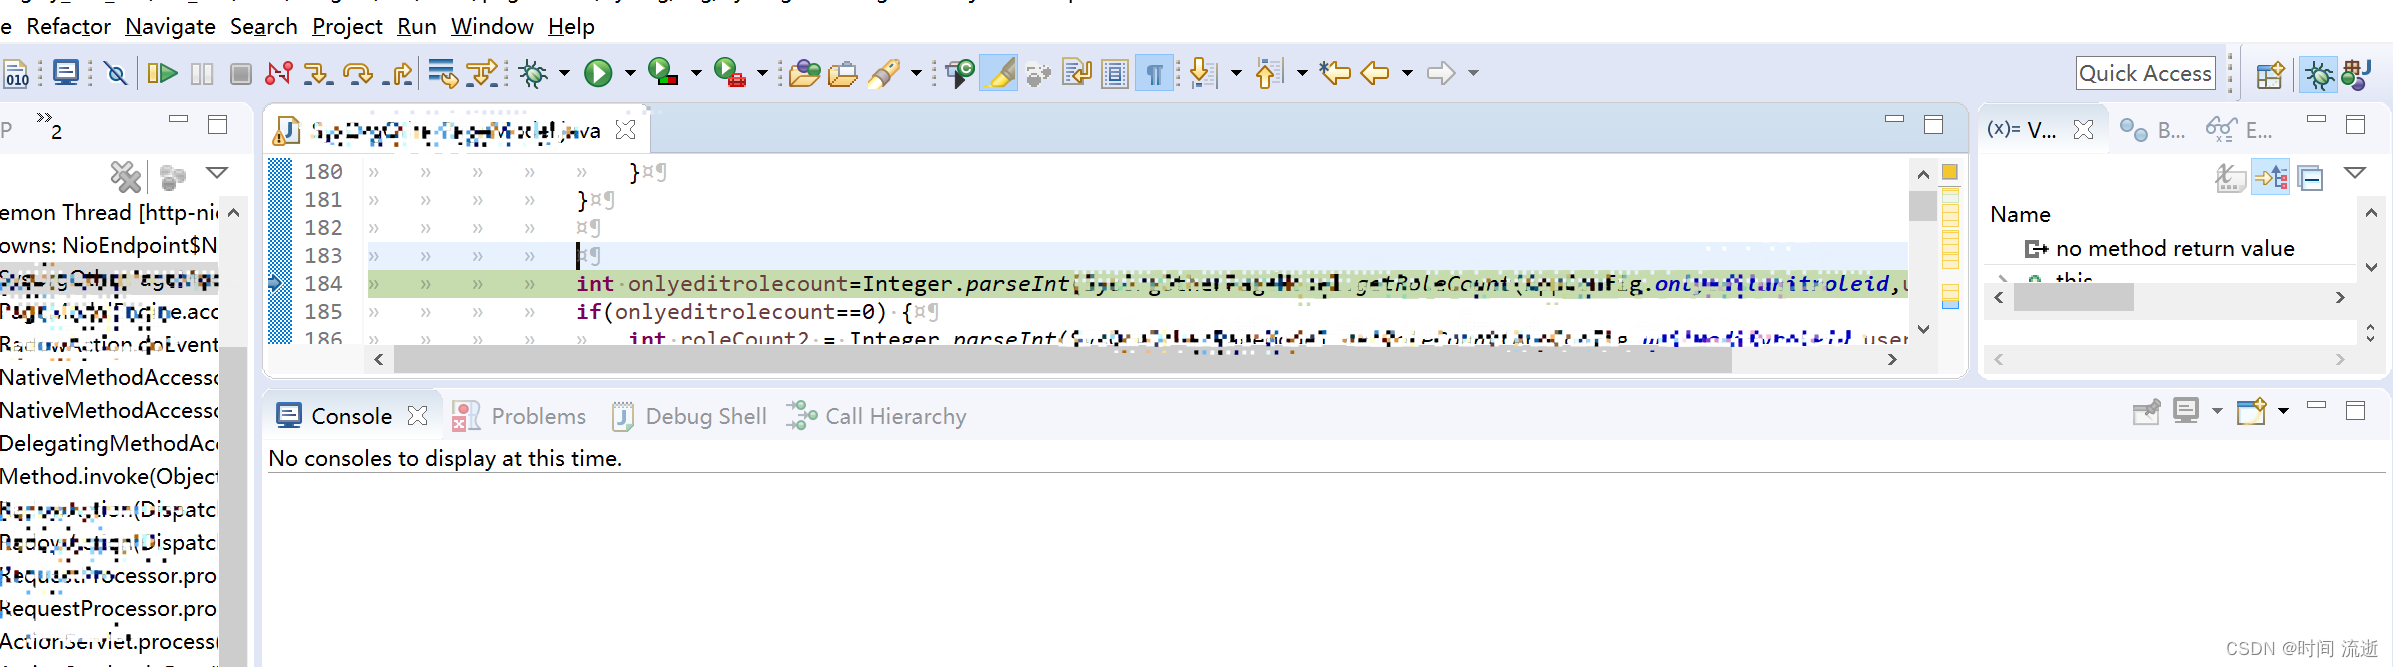Toggle Block Selection mode
This screenshot has height=667, width=2393.
[x=1115, y=73]
